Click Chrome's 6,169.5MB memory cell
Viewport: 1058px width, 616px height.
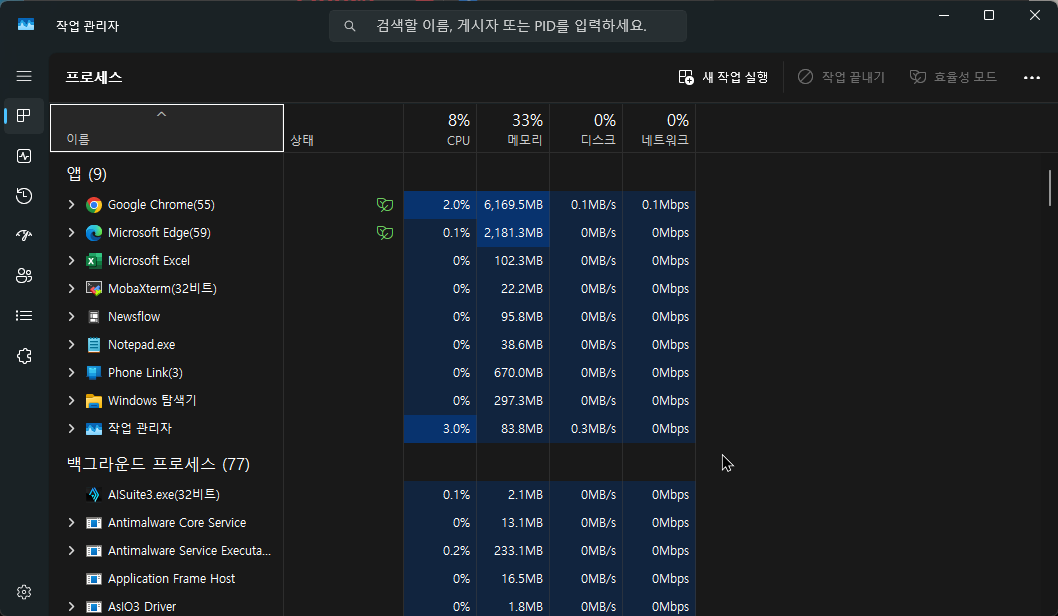pos(513,204)
